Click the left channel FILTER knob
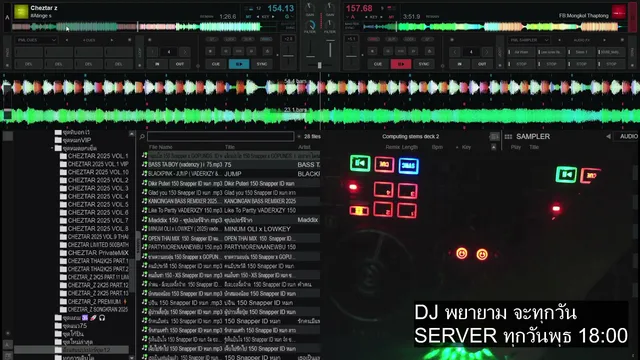Screen dimensions: 640x360 pyautogui.click(x=310, y=25)
